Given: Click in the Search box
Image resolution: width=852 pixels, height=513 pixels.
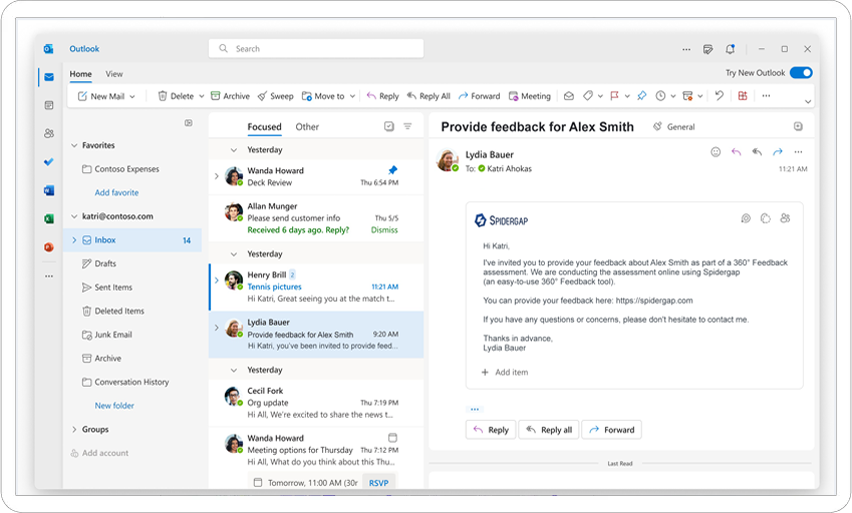Looking at the screenshot, I should [316, 49].
